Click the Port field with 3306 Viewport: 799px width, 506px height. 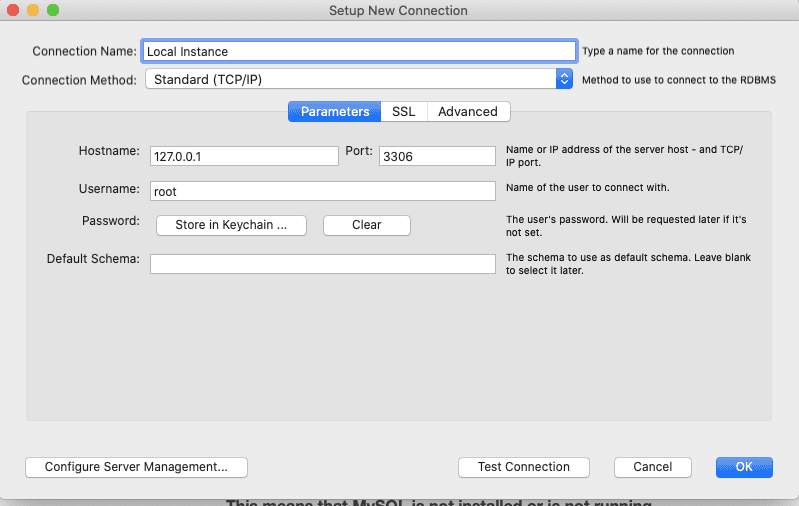437,156
